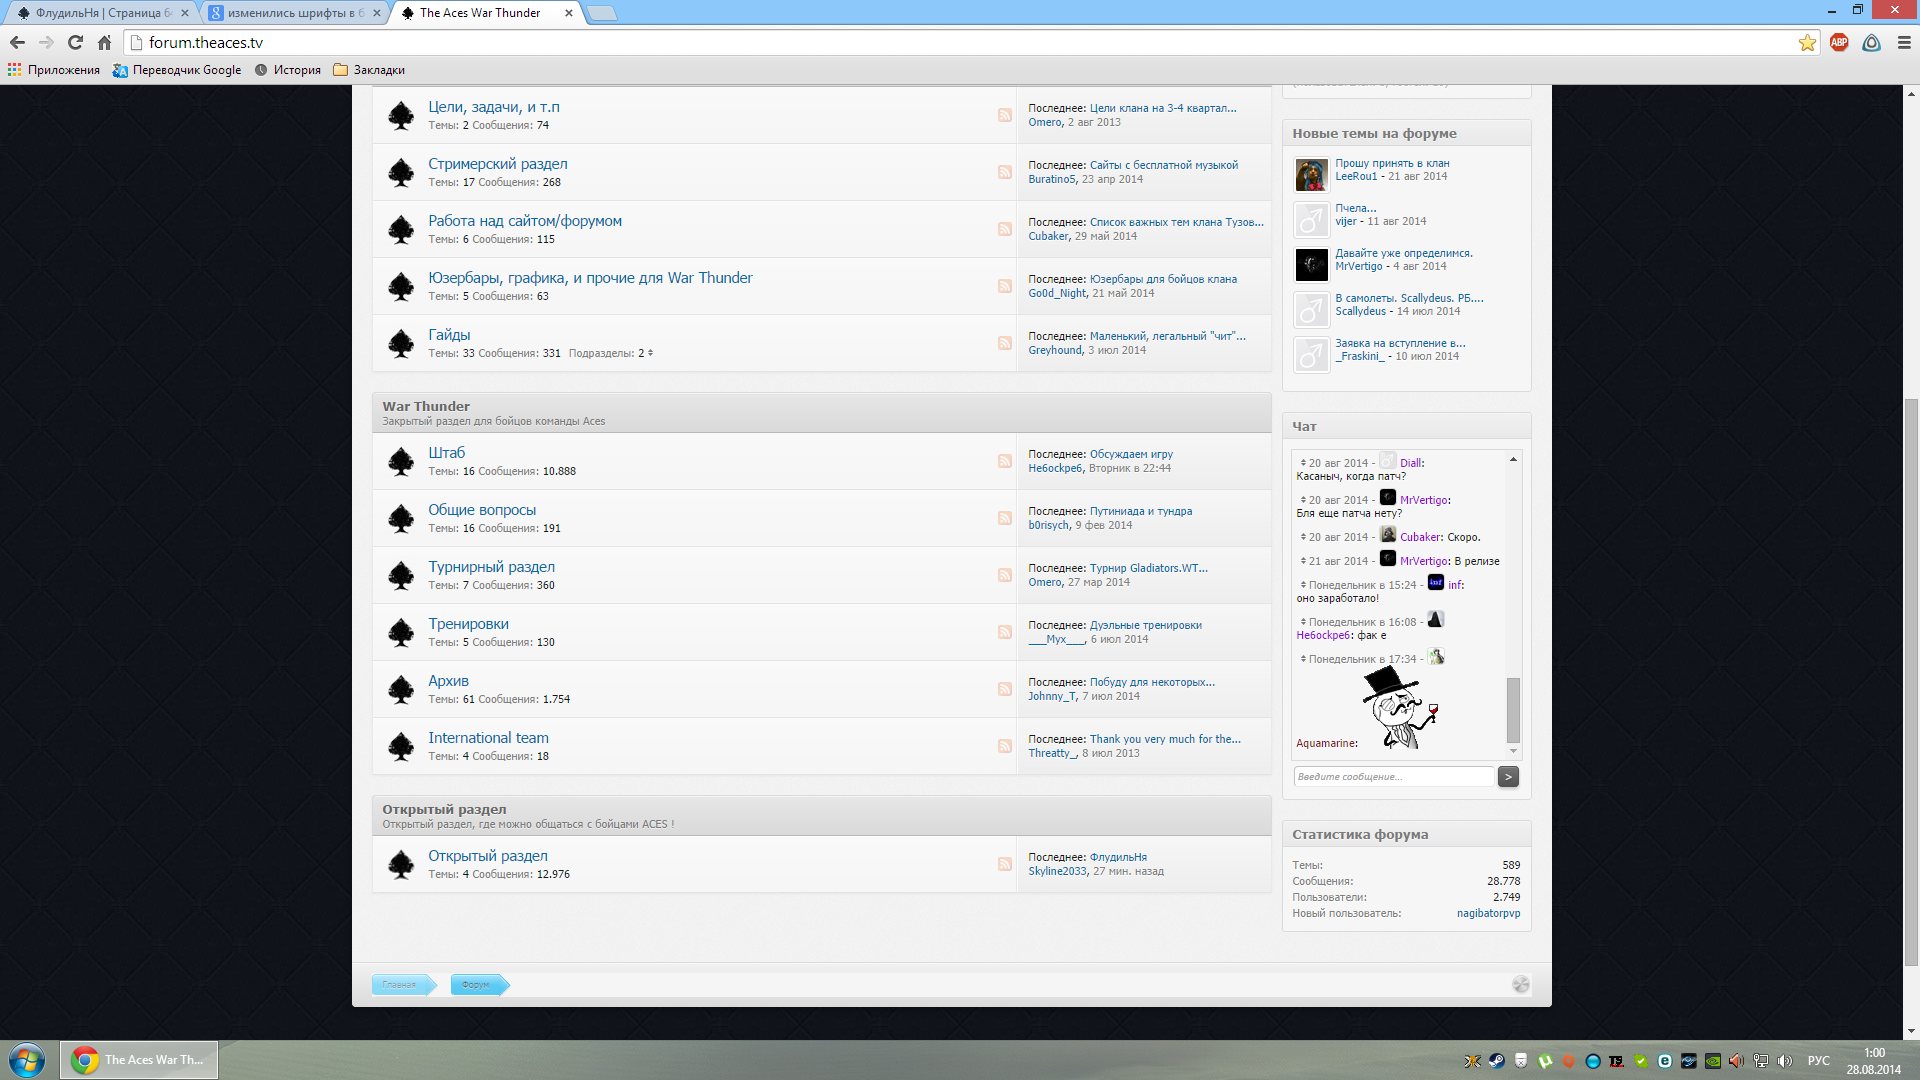Image resolution: width=1920 pixels, height=1080 pixels.
Task: Click the RSS icon for Архив row
Action: pos(1005,689)
